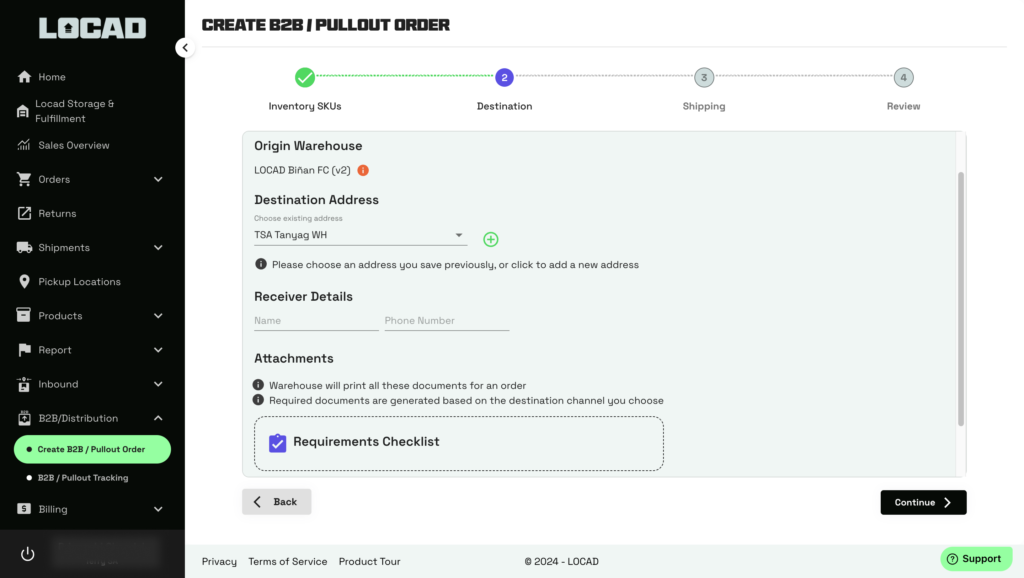The height and width of the screenshot is (578, 1024).
Task: Click the receiver Name input field
Action: 316,321
